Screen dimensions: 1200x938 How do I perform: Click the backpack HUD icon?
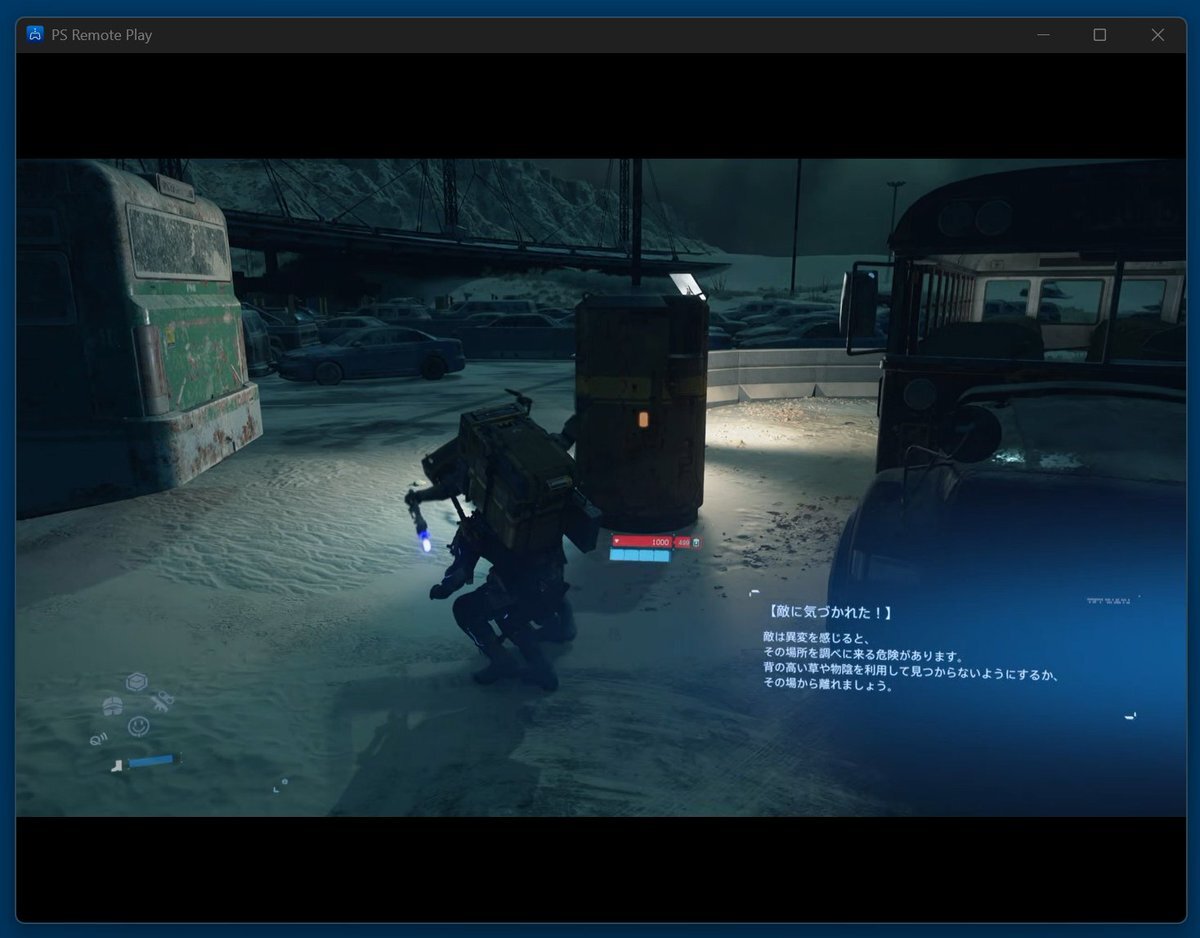112,706
